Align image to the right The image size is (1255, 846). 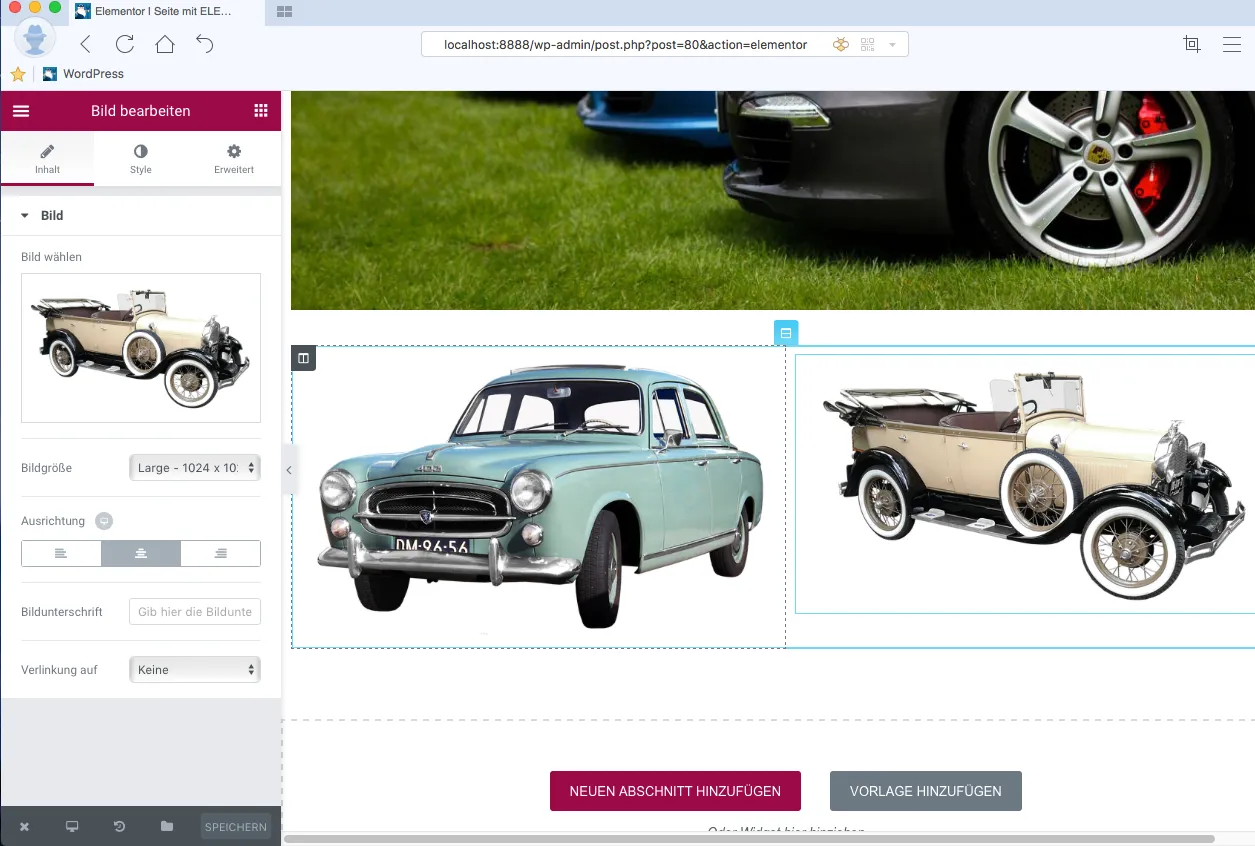point(221,554)
